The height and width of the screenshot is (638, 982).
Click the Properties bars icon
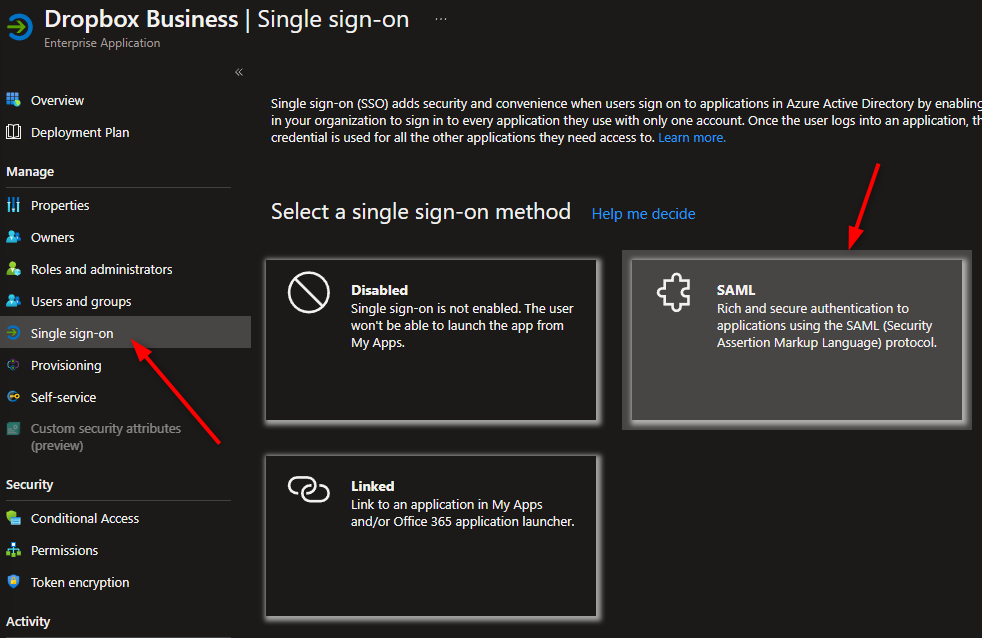14,205
